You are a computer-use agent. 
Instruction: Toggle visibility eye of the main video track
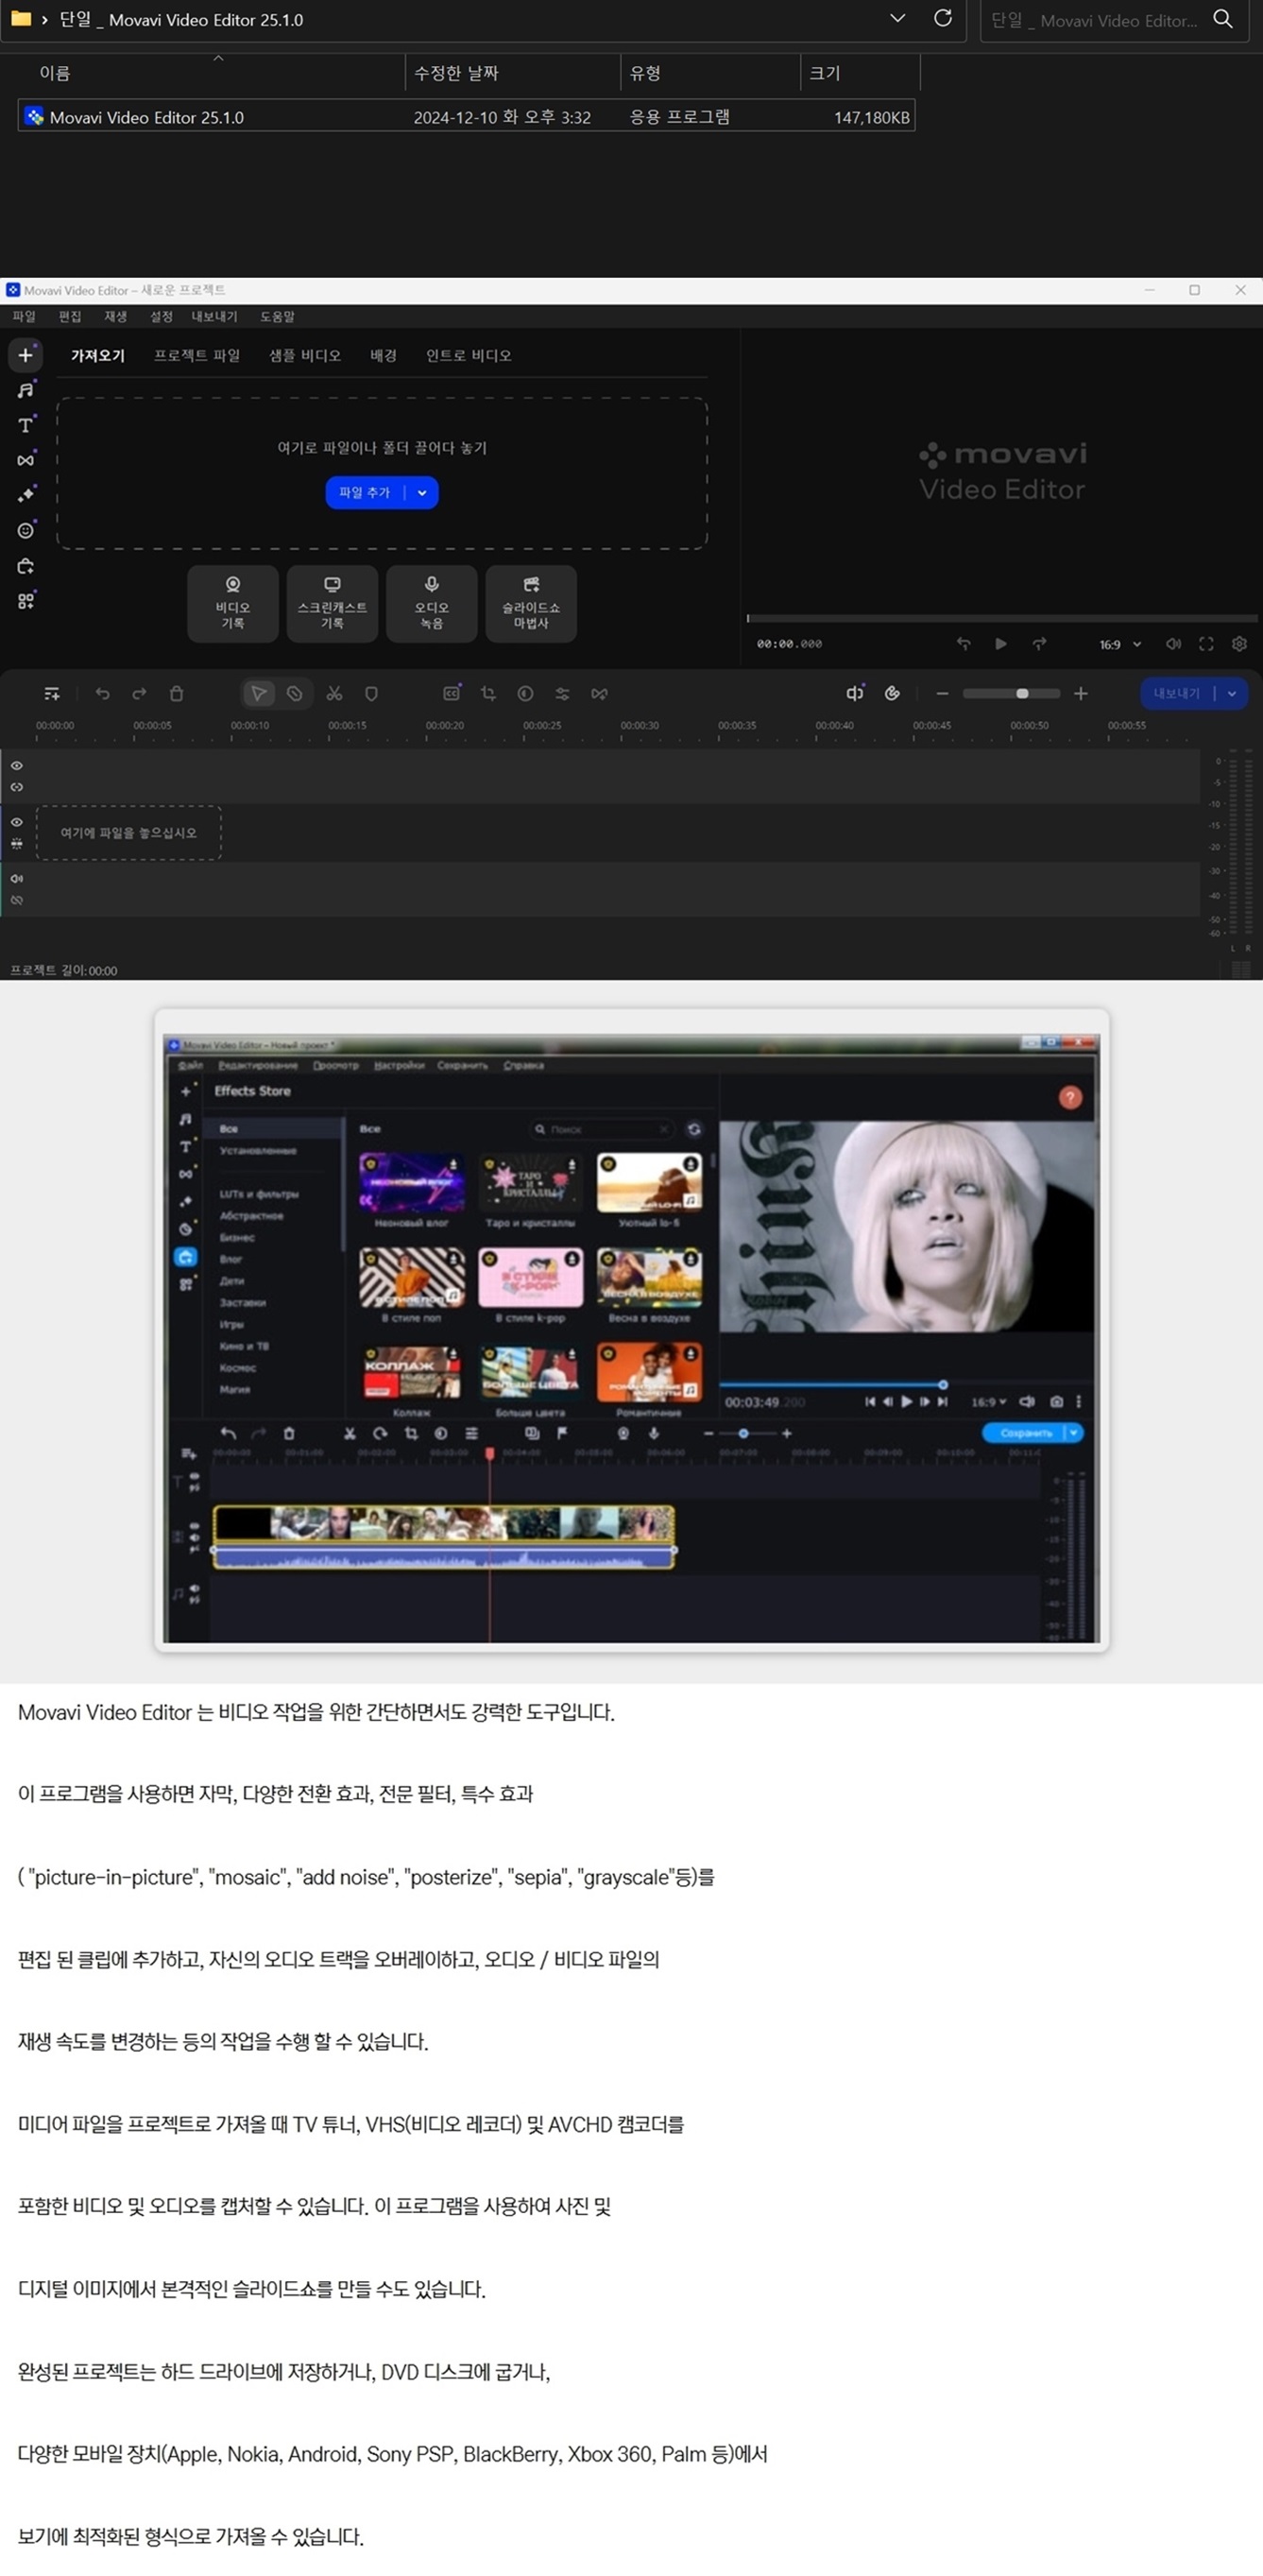click(16, 822)
